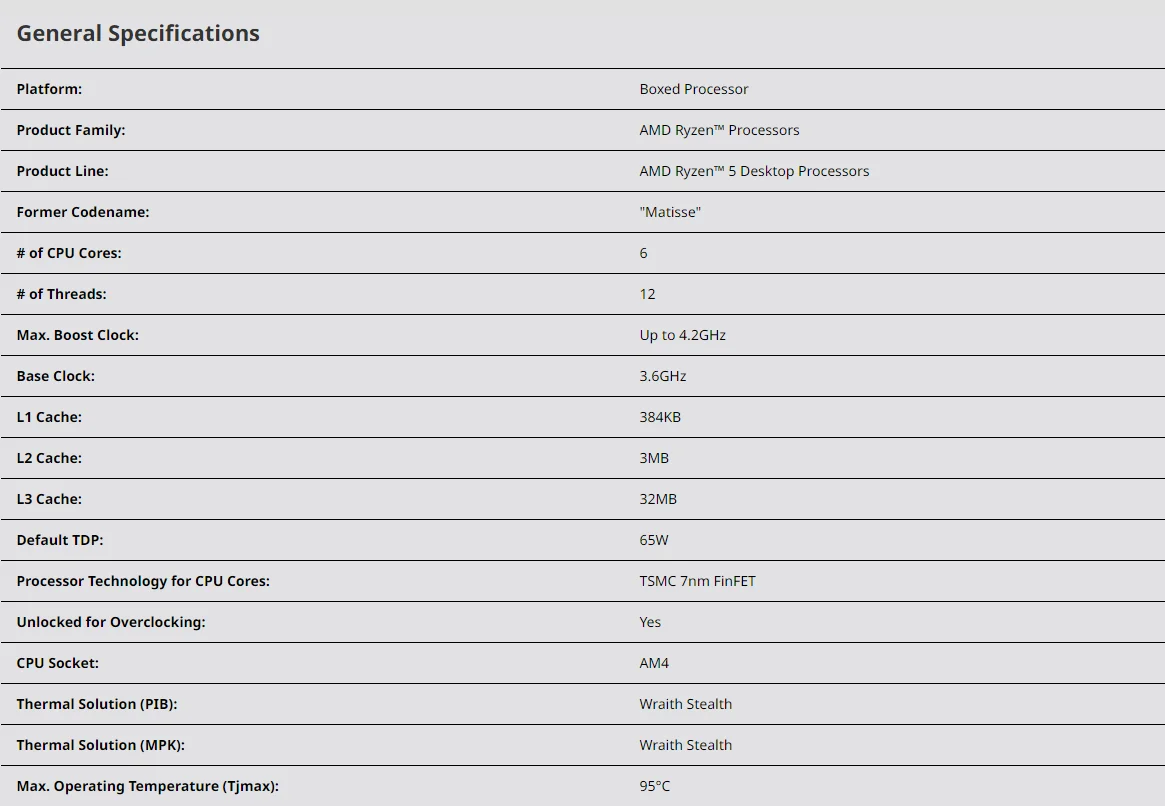Click the # of CPU Cores label
The image size is (1165, 806).
click(69, 253)
